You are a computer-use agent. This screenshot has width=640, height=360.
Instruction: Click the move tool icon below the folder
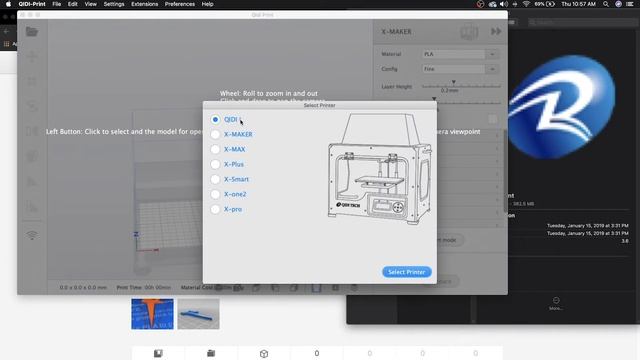32,56
